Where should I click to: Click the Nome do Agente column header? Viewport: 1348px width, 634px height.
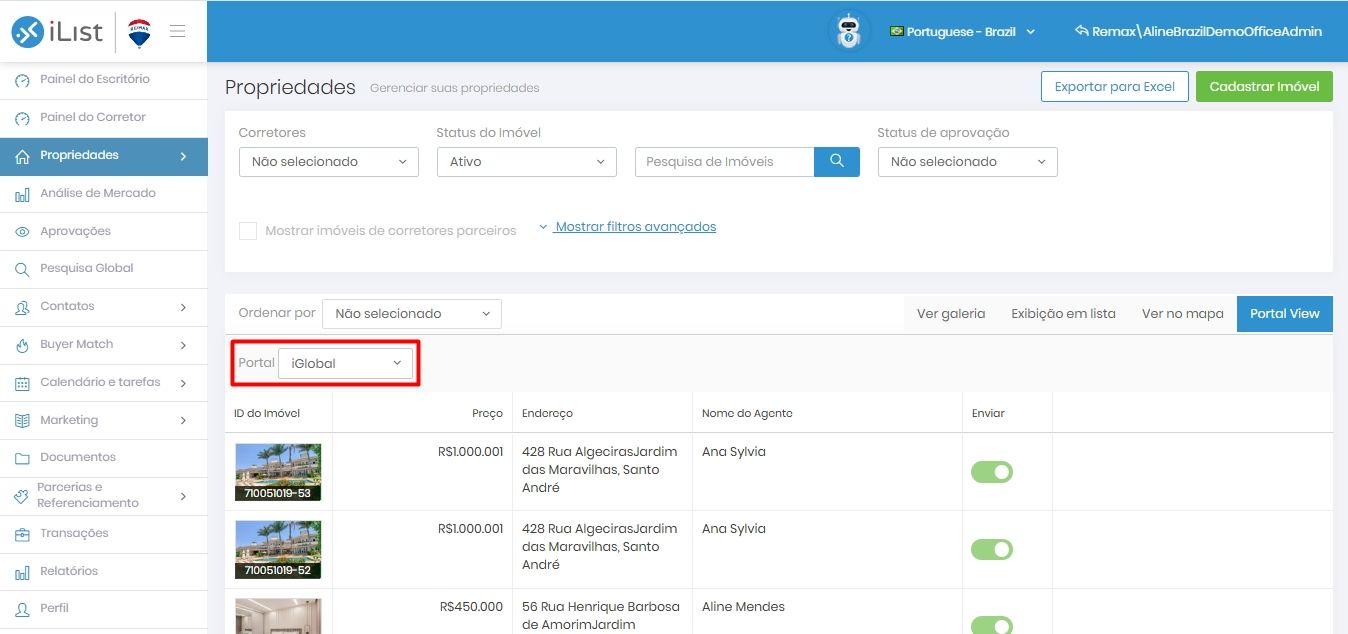pyautogui.click(x=747, y=414)
